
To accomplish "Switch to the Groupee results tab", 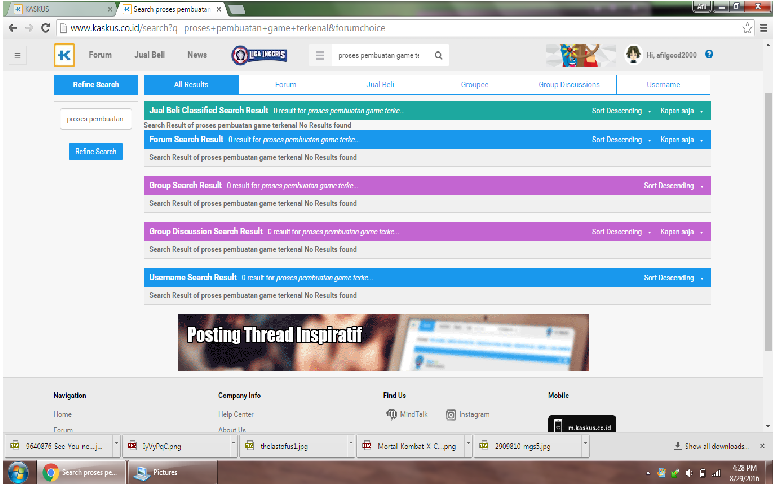I will coord(474,85).
